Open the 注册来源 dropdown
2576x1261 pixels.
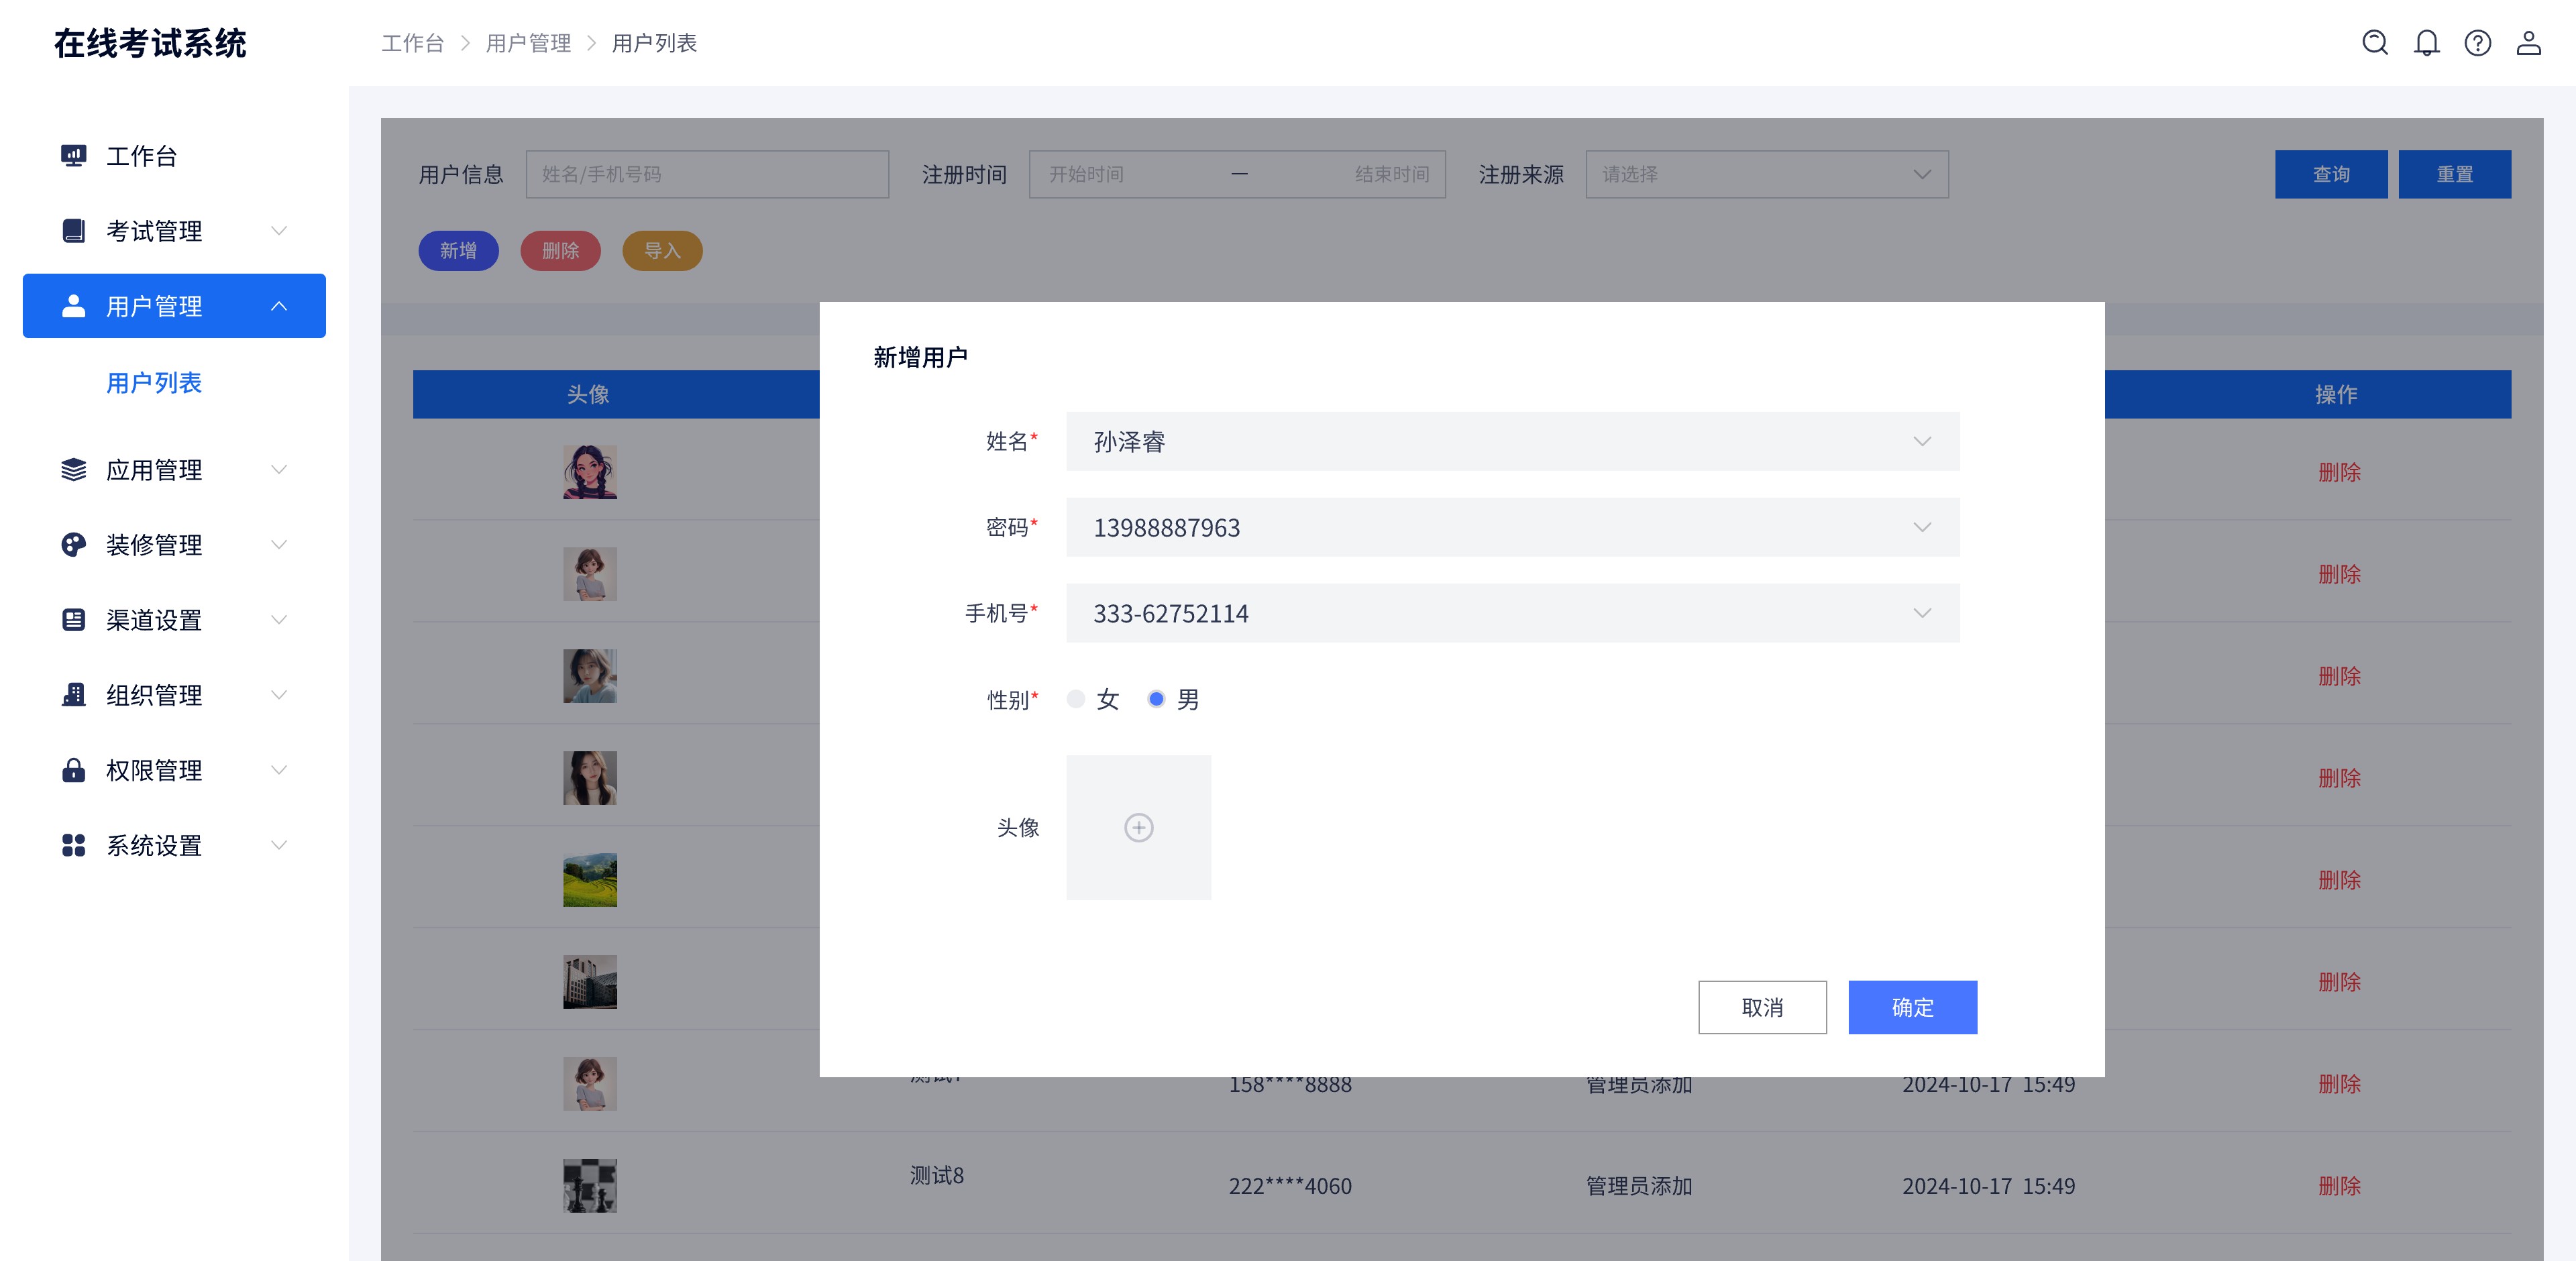coord(1766,174)
